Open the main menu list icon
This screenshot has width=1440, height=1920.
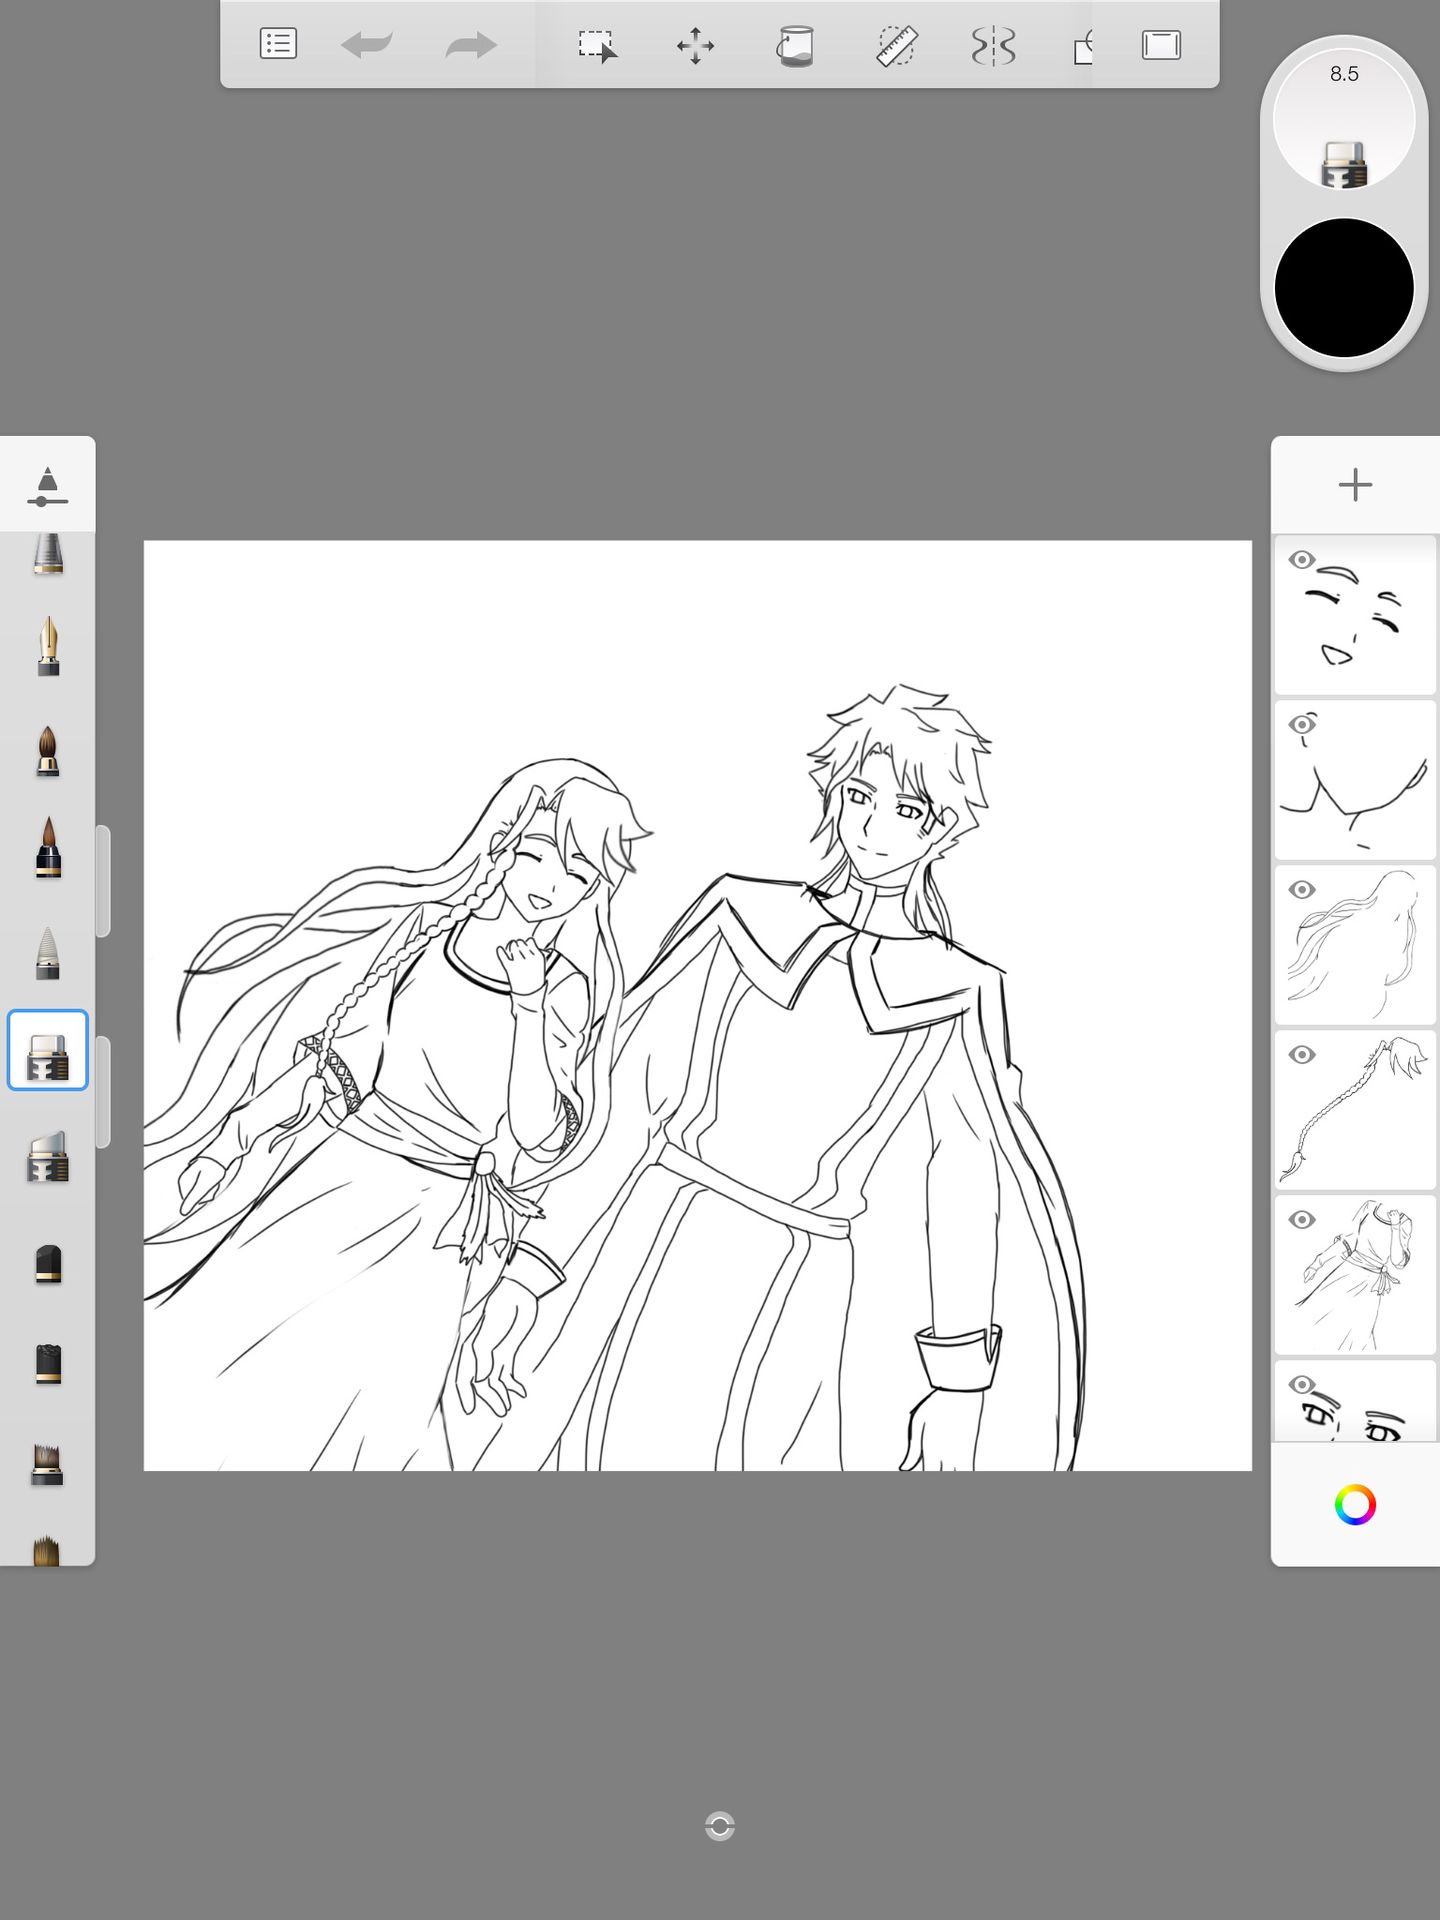278,44
